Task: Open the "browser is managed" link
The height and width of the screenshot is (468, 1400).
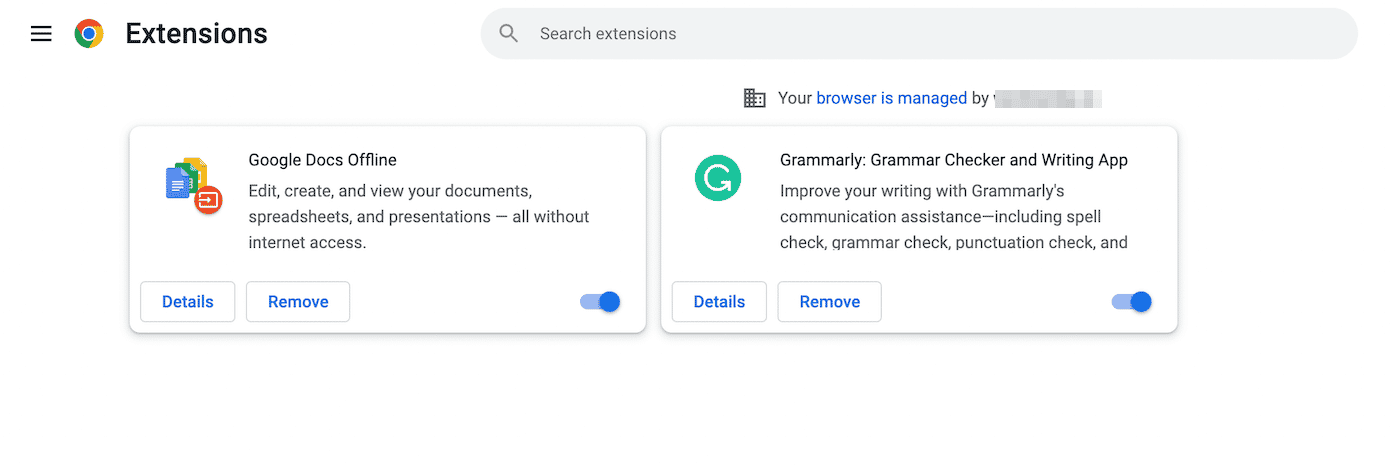Action: [891, 98]
